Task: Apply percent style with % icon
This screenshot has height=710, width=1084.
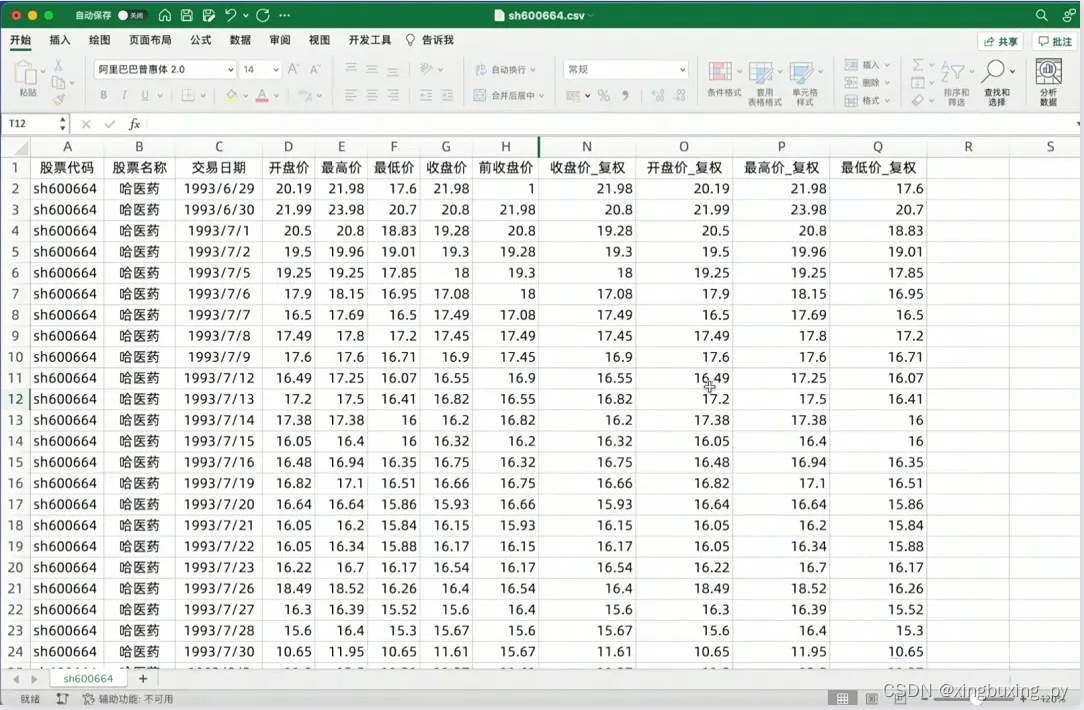Action: 604,95
